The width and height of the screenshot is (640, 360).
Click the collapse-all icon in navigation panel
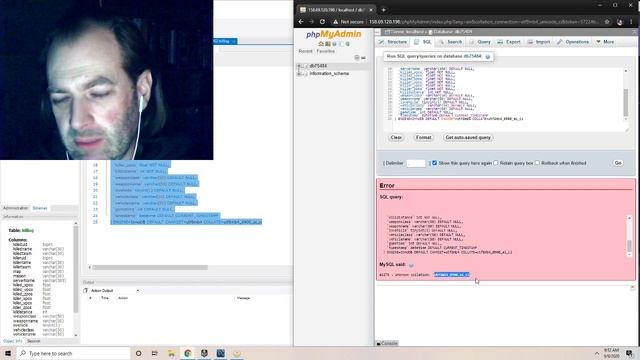tap(357, 58)
